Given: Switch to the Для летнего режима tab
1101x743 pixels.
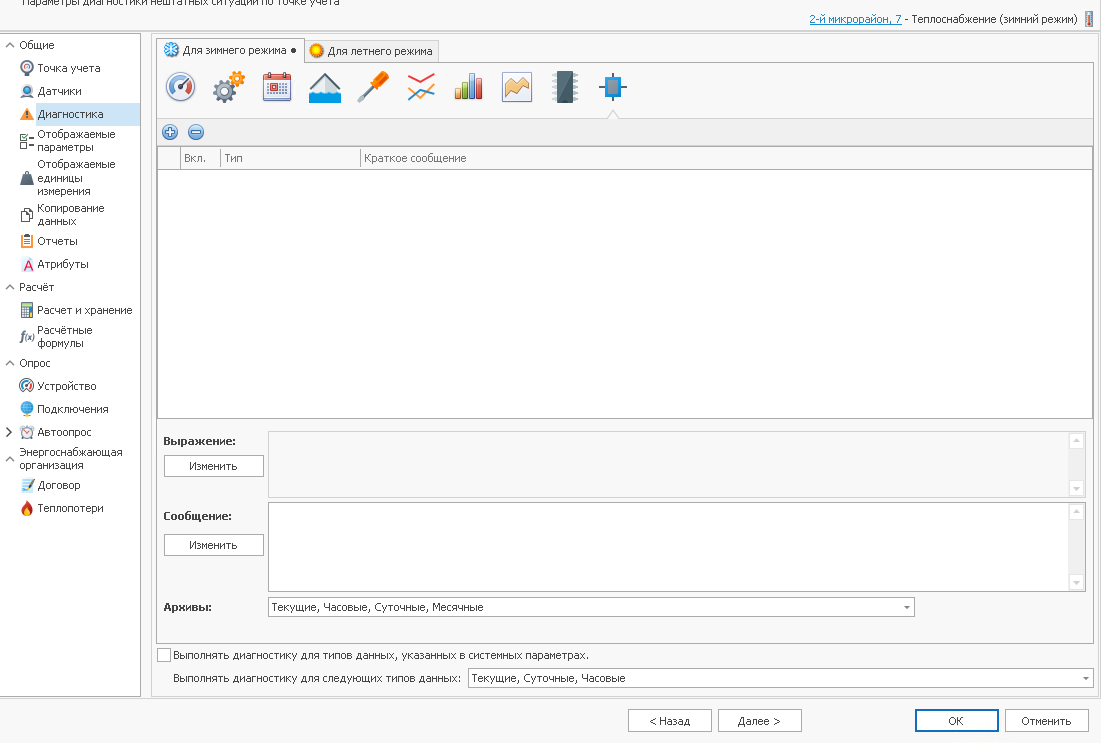Looking at the screenshot, I should 371,51.
